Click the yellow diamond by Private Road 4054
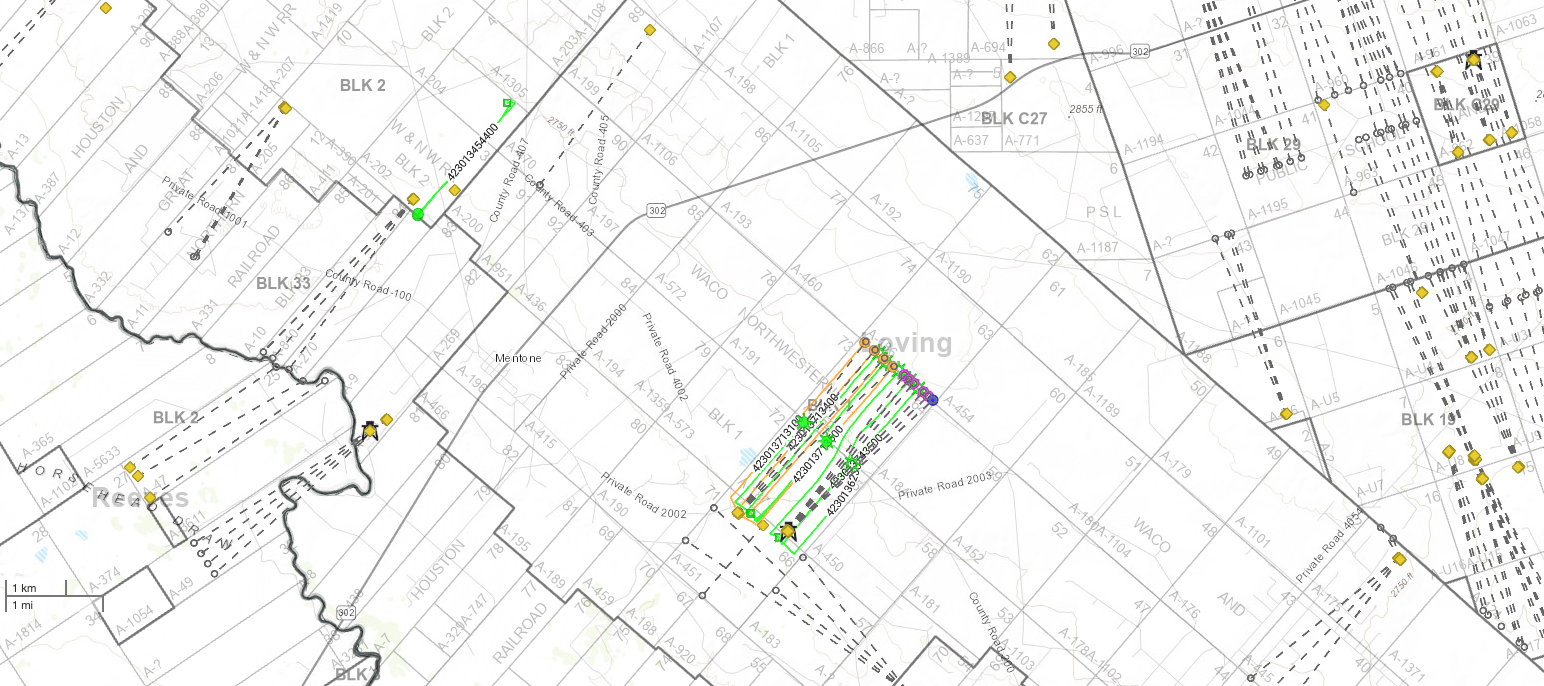This screenshot has width=1544, height=686. point(1399,559)
